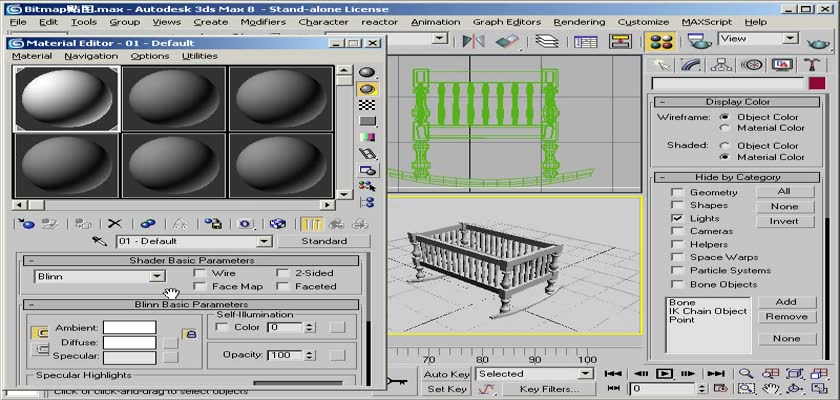Image resolution: width=840 pixels, height=400 pixels.
Task: Switch to Hierarchy command panel tab
Action: [x=721, y=65]
